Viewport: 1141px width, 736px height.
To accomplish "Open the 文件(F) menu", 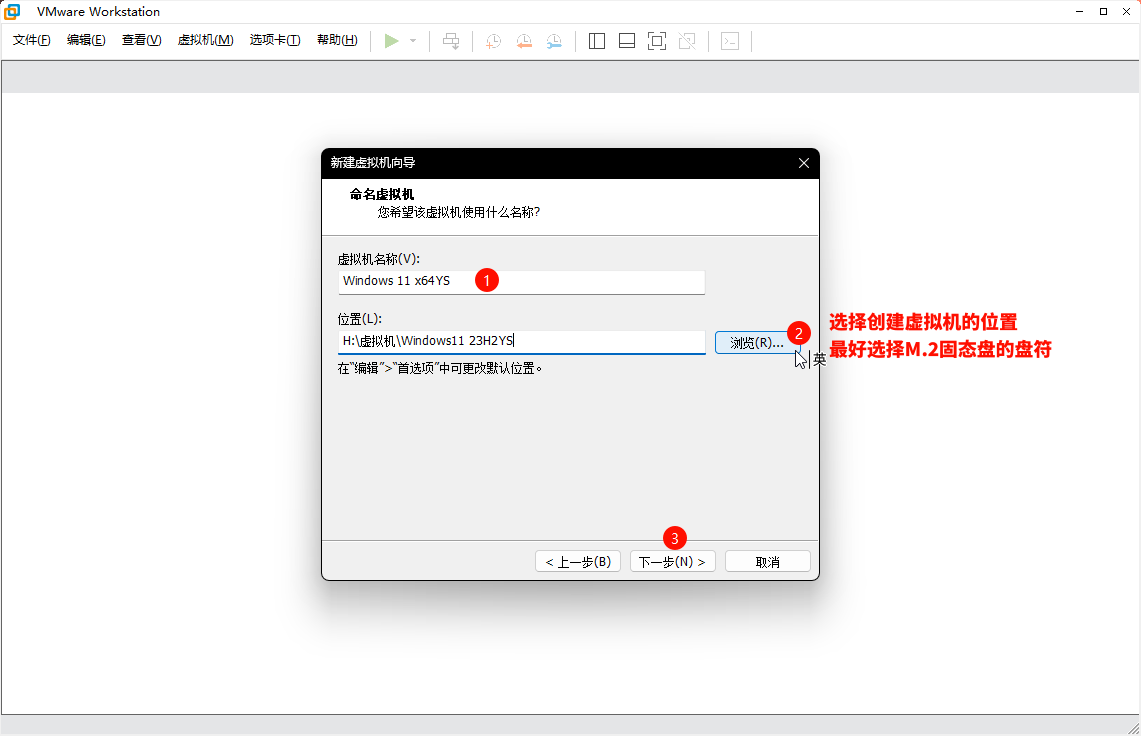I will pos(31,40).
